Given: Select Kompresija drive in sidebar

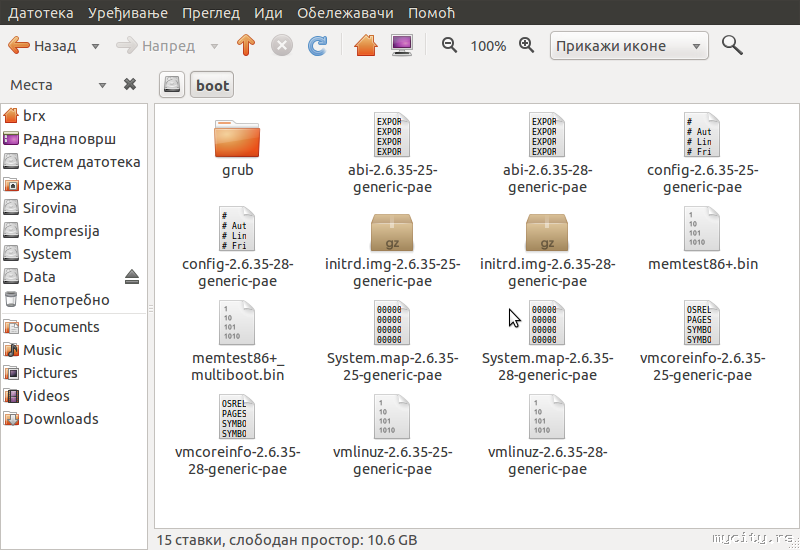Looking at the screenshot, I should (x=74, y=231).
